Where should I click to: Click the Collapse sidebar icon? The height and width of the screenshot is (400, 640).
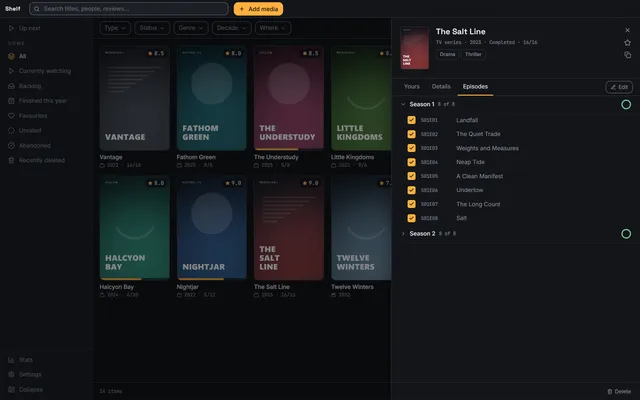[11, 390]
